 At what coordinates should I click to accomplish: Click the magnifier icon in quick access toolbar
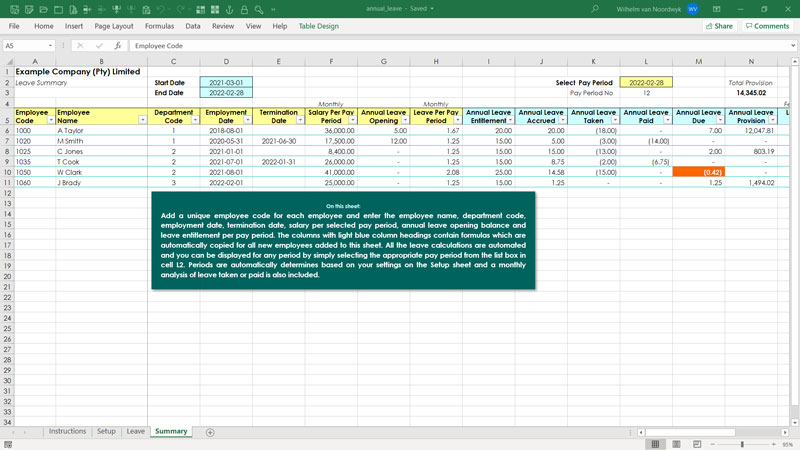pyautogui.click(x=259, y=10)
